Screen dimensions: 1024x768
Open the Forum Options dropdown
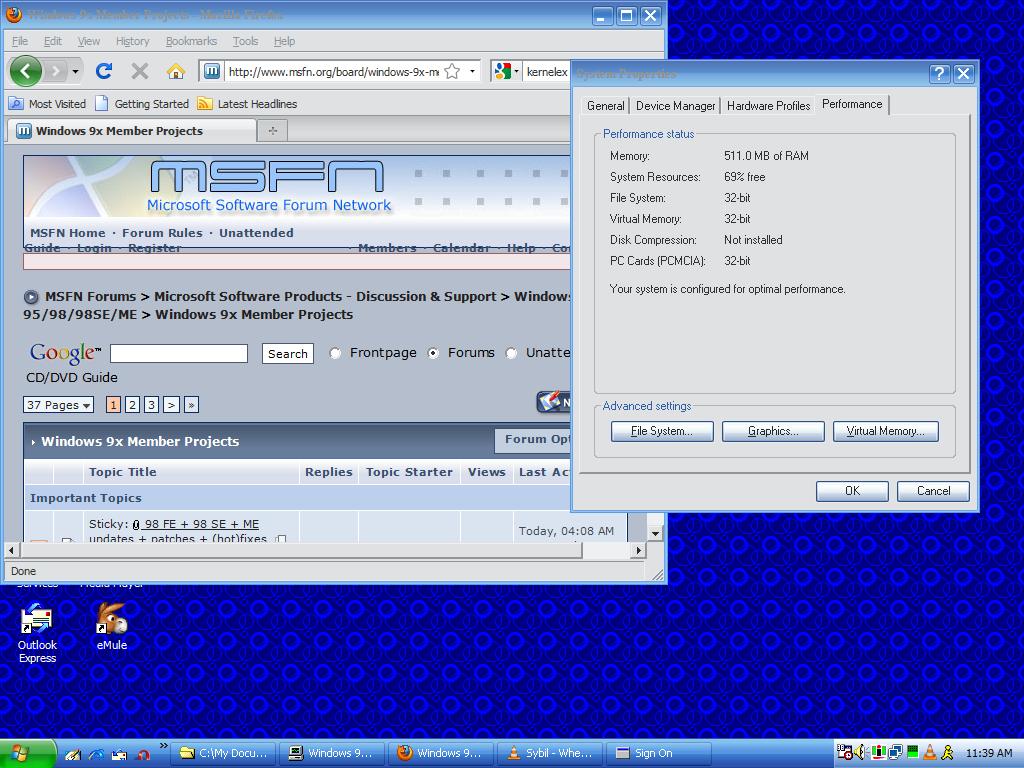point(533,440)
